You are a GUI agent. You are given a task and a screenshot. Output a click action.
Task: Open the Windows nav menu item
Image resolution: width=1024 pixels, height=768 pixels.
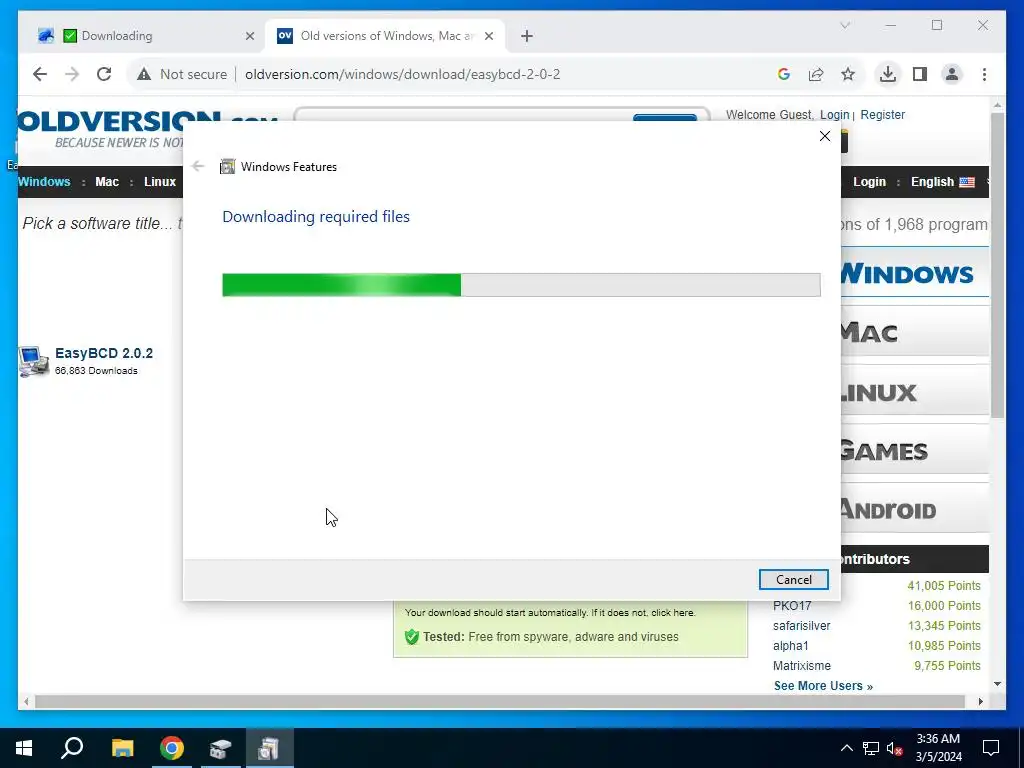(x=44, y=182)
